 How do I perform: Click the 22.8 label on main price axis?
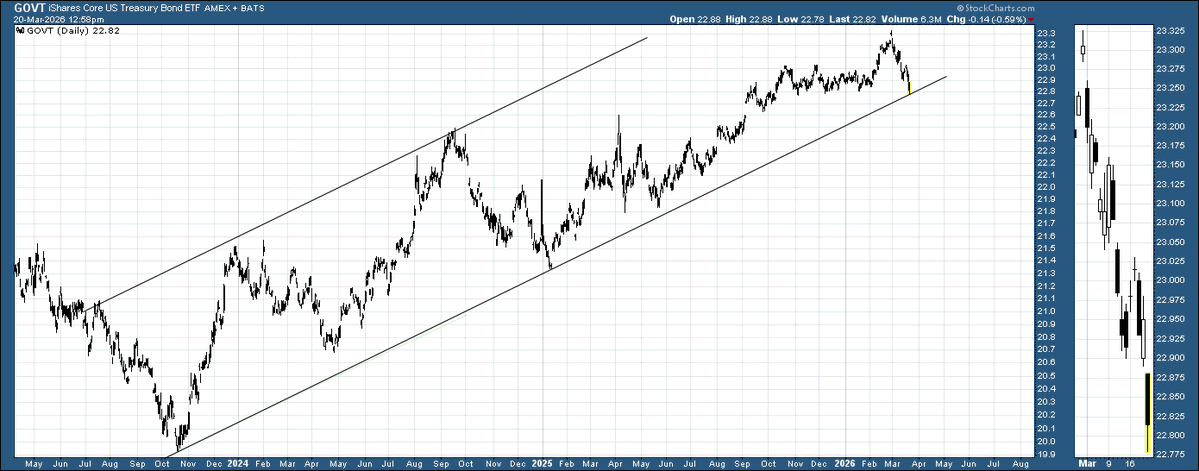(x=1046, y=92)
